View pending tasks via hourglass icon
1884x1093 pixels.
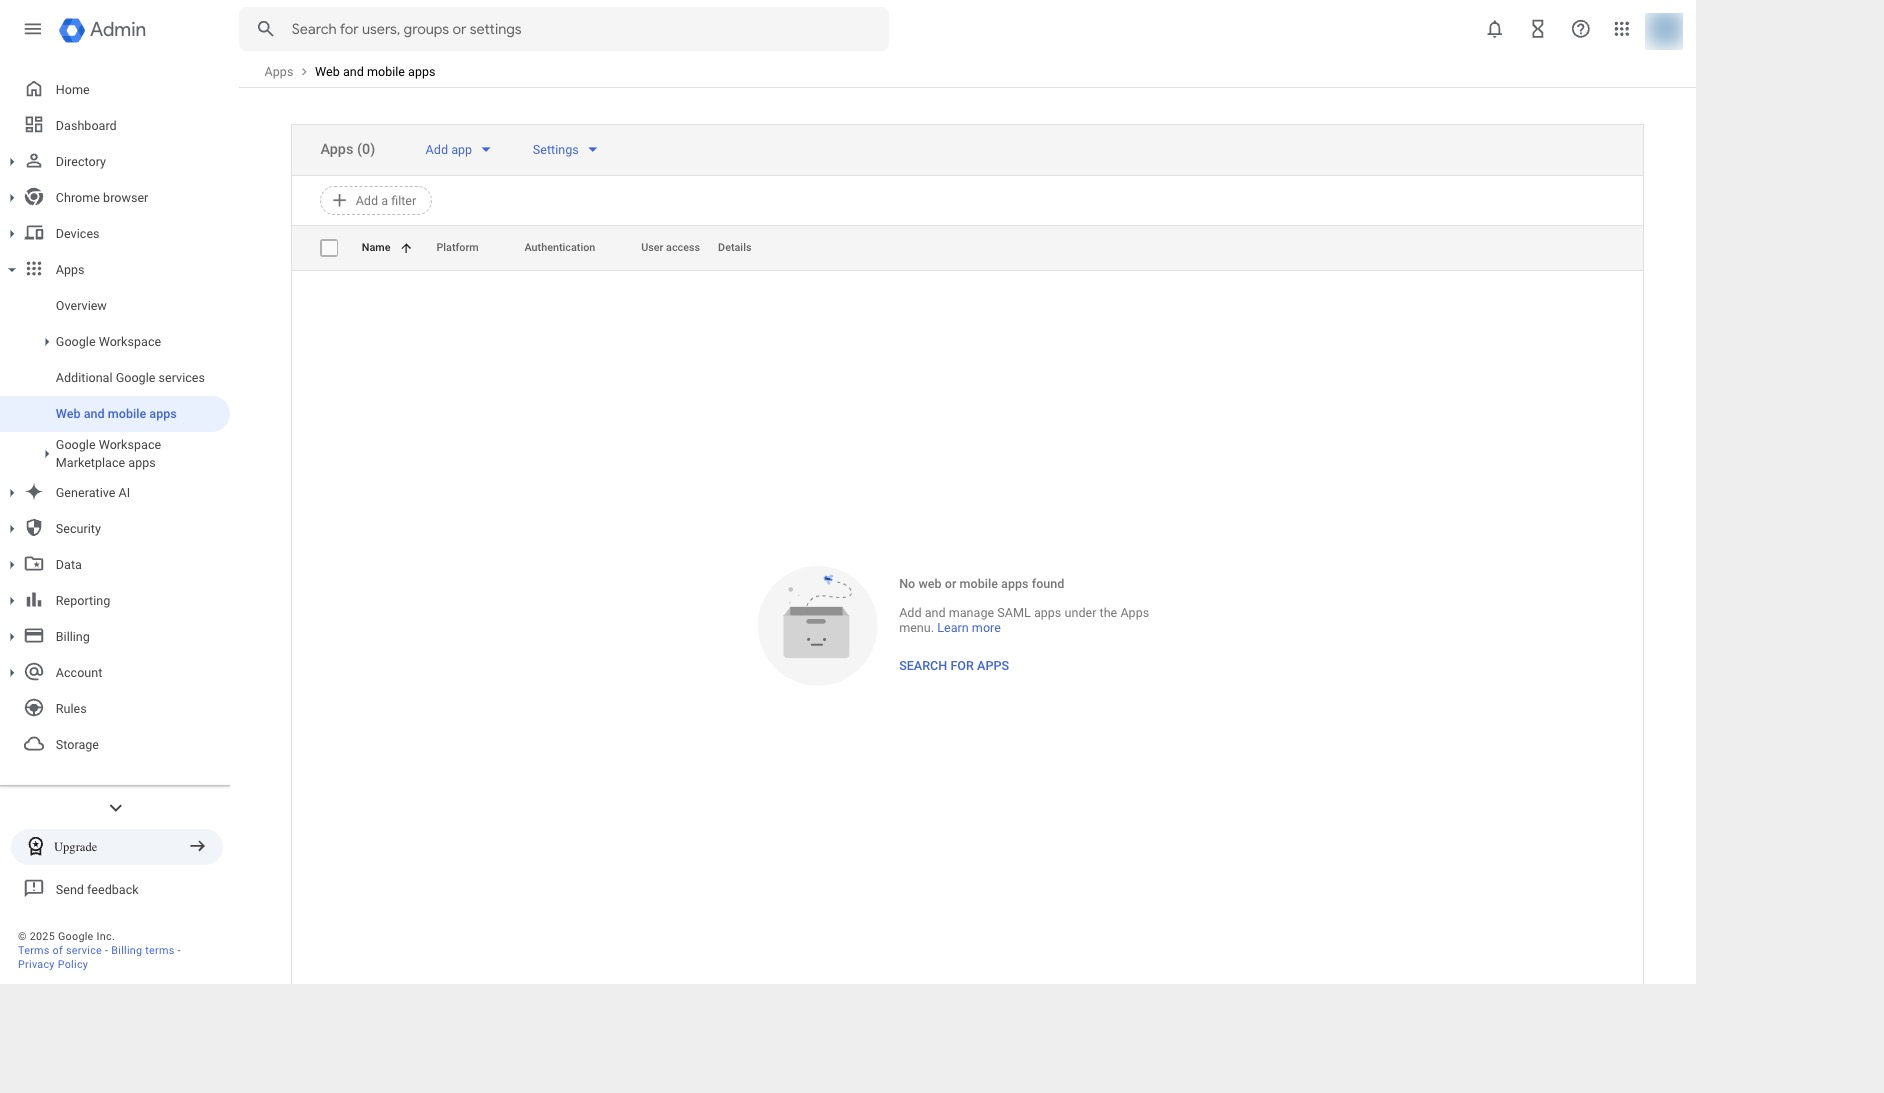tap(1537, 29)
